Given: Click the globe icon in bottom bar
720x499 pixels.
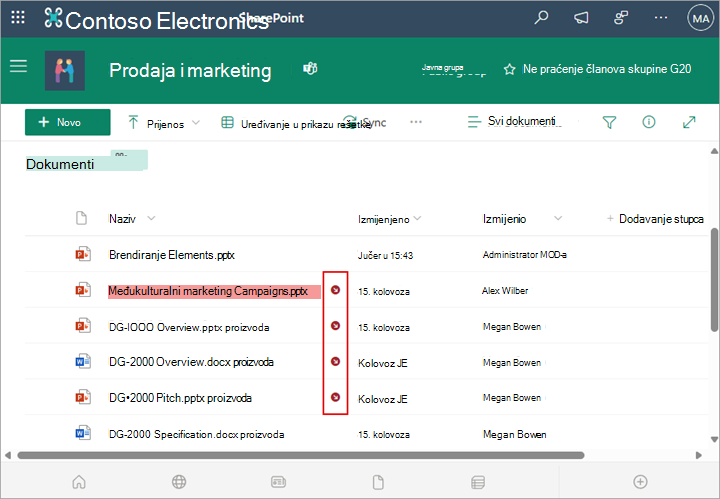Looking at the screenshot, I should coord(179,482).
